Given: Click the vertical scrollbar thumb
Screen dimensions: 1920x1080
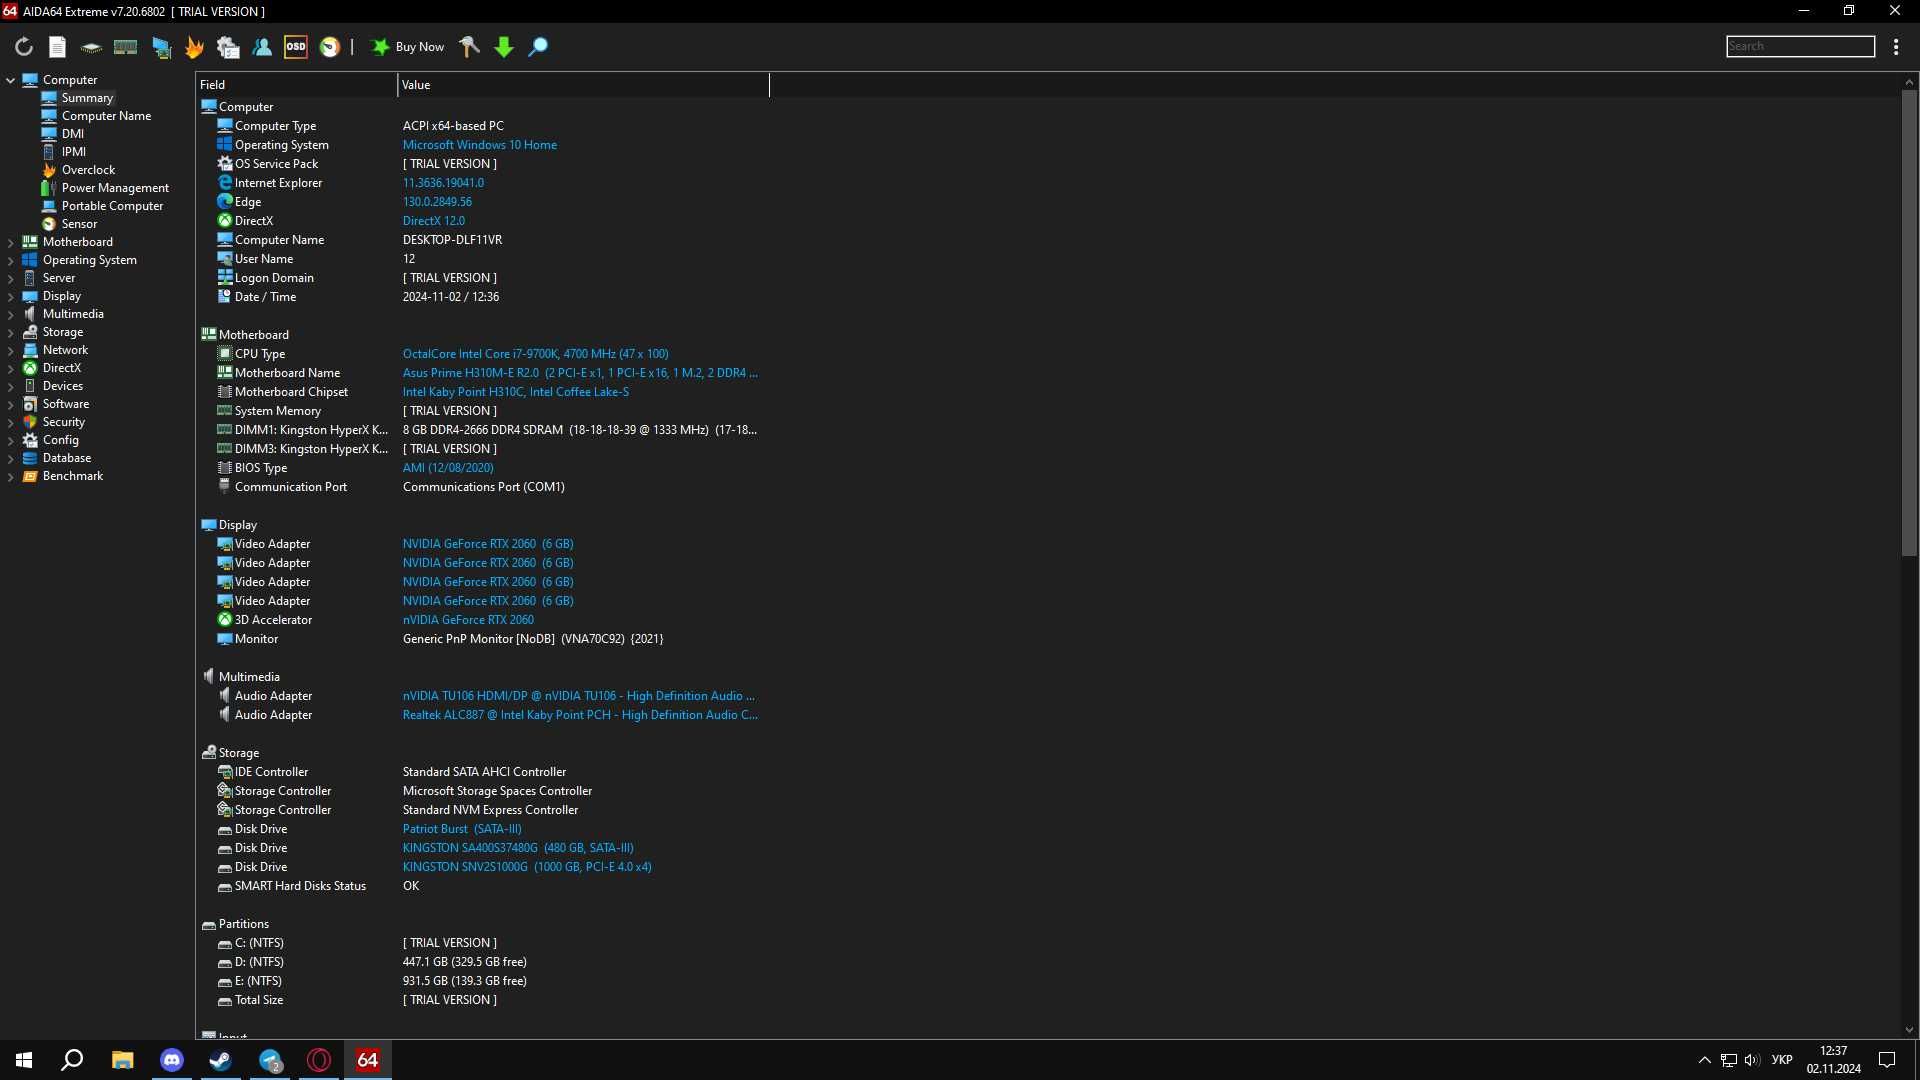Looking at the screenshot, I should pyautogui.click(x=1909, y=323).
